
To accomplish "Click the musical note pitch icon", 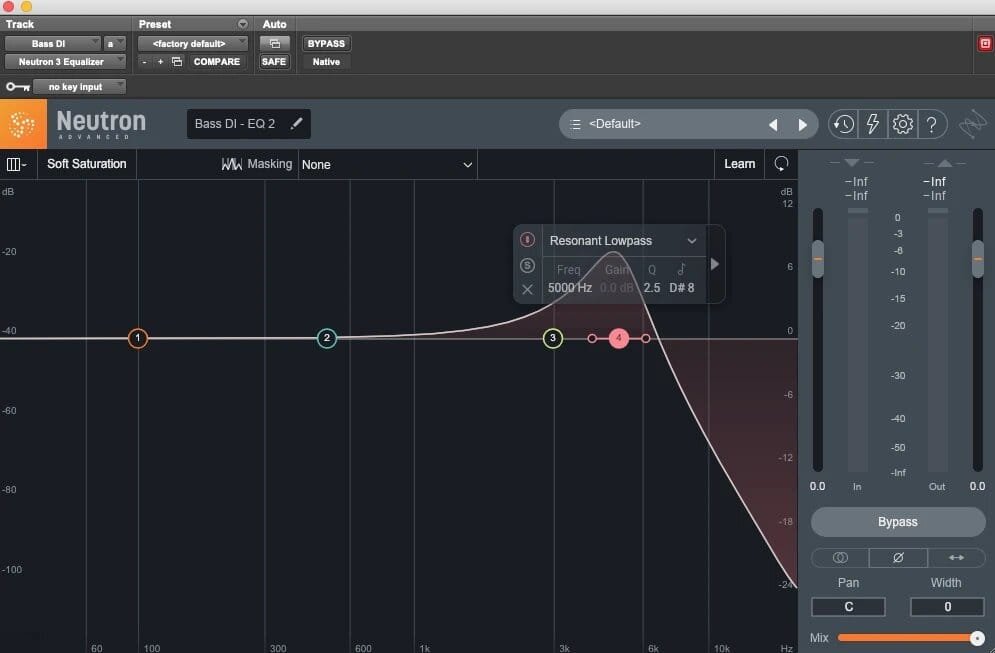I will (x=681, y=270).
